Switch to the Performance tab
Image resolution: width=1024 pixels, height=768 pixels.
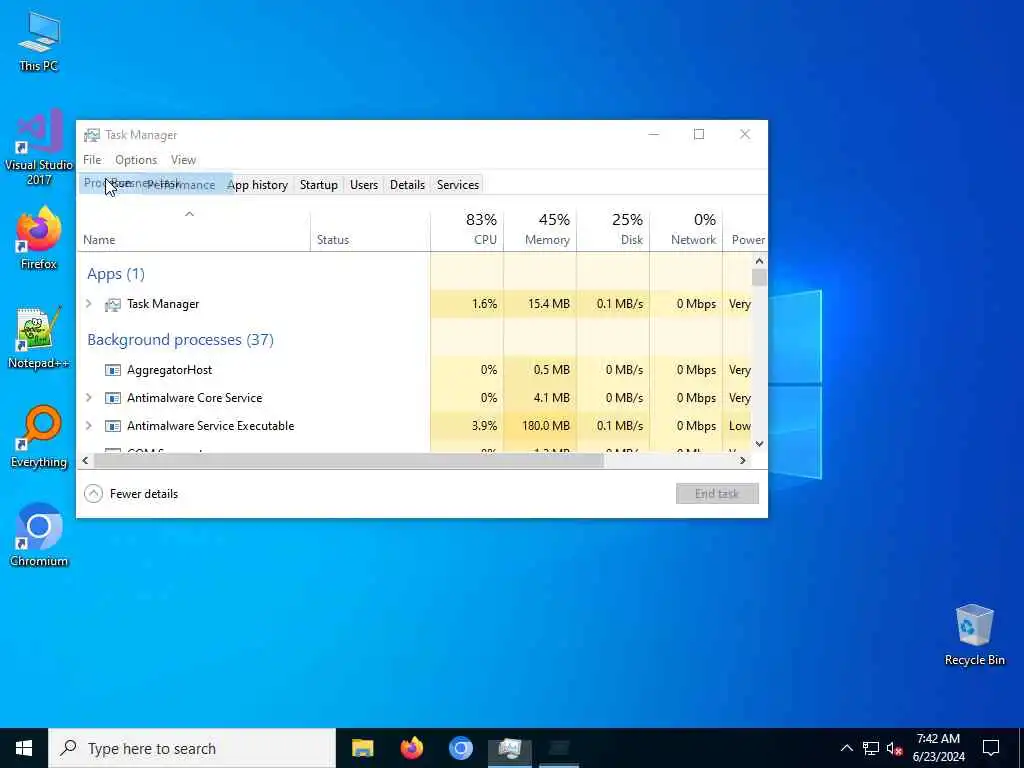181,185
